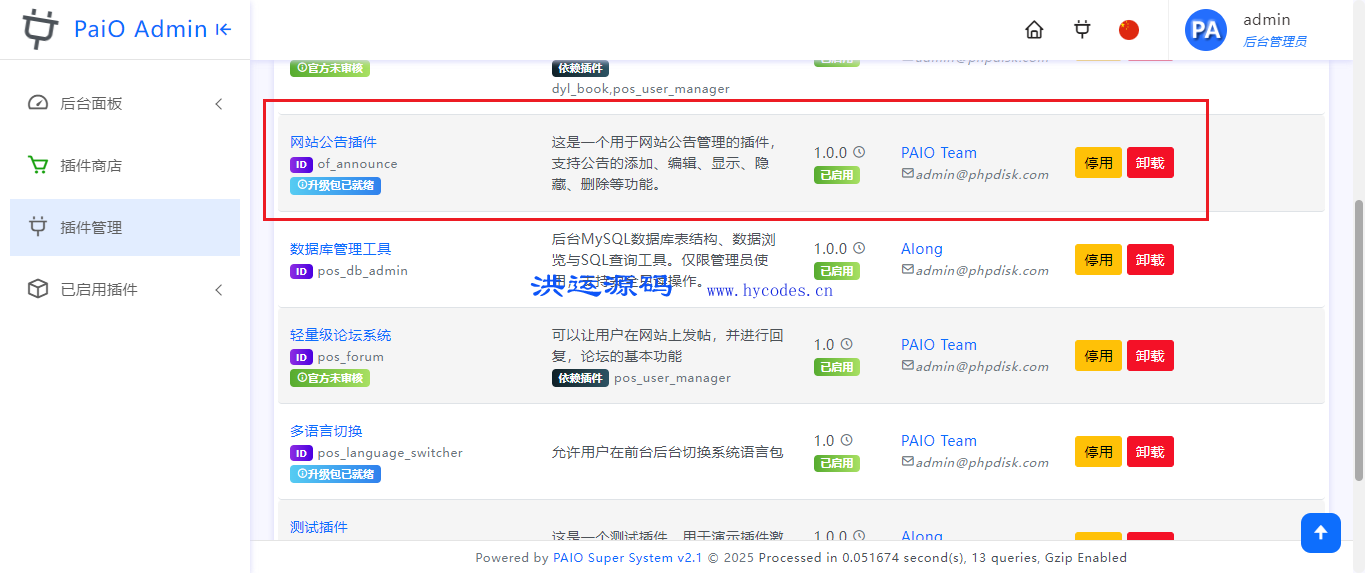Disable 轻量级论坛系统 with 停用 button

tap(1098, 355)
